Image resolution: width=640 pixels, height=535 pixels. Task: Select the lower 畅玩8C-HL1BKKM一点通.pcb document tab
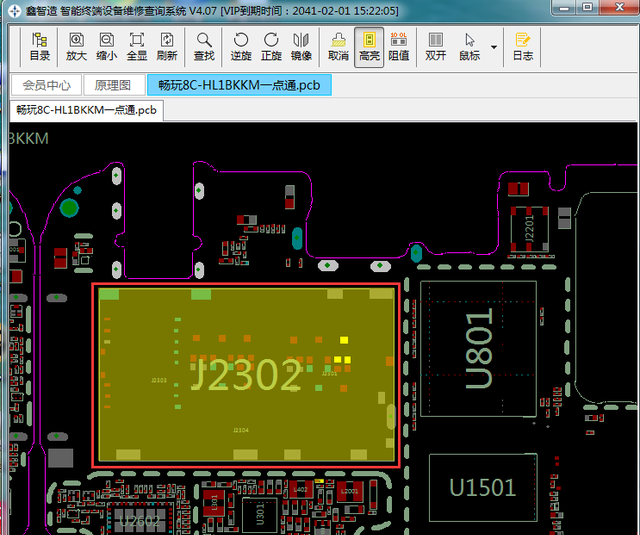pos(87,110)
